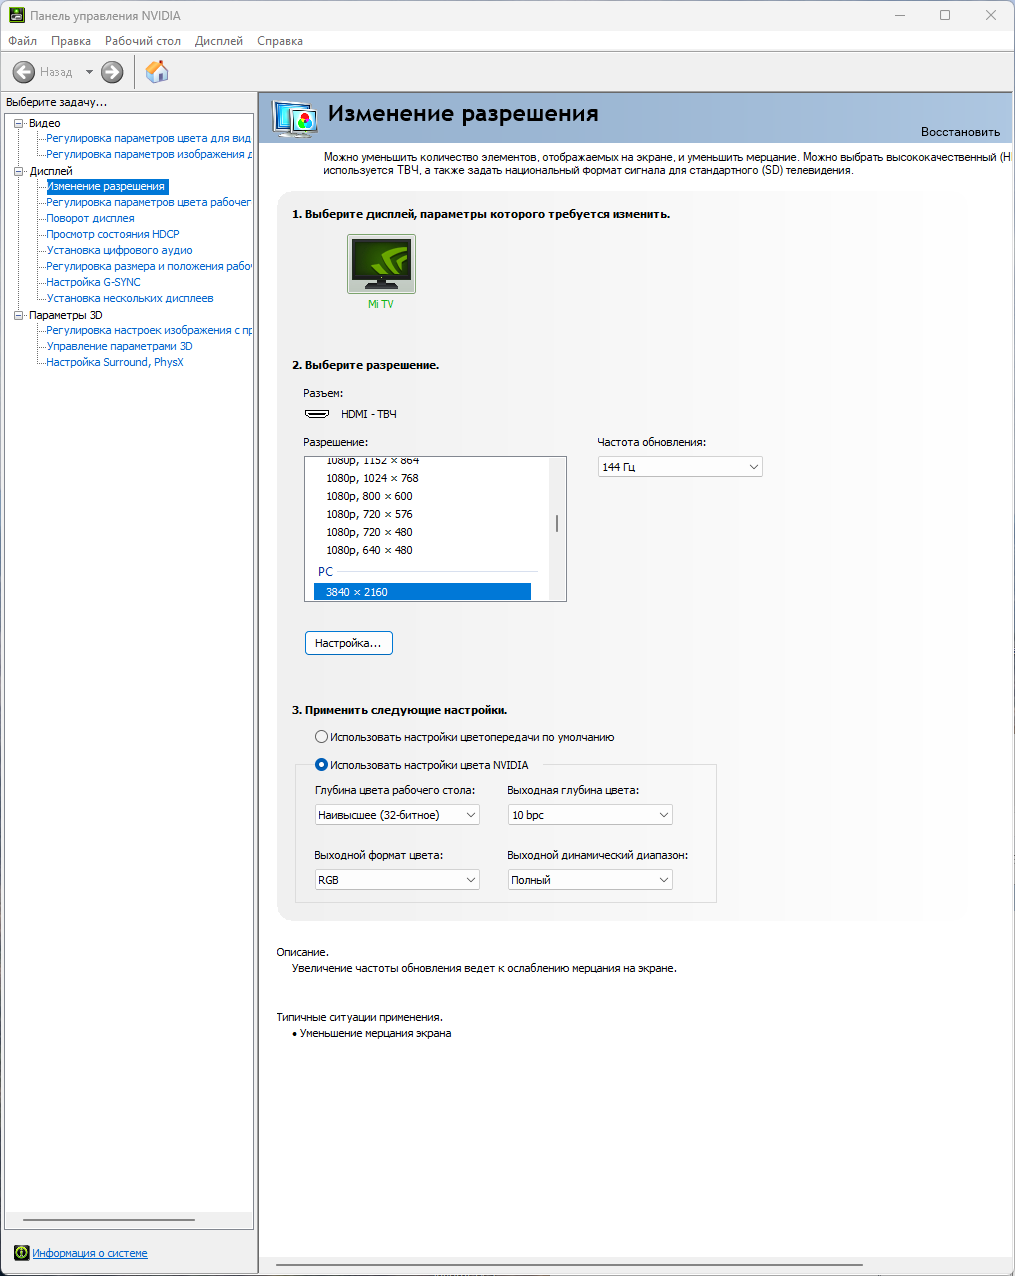Click the Back arrow icon in toolbar

coord(24,72)
